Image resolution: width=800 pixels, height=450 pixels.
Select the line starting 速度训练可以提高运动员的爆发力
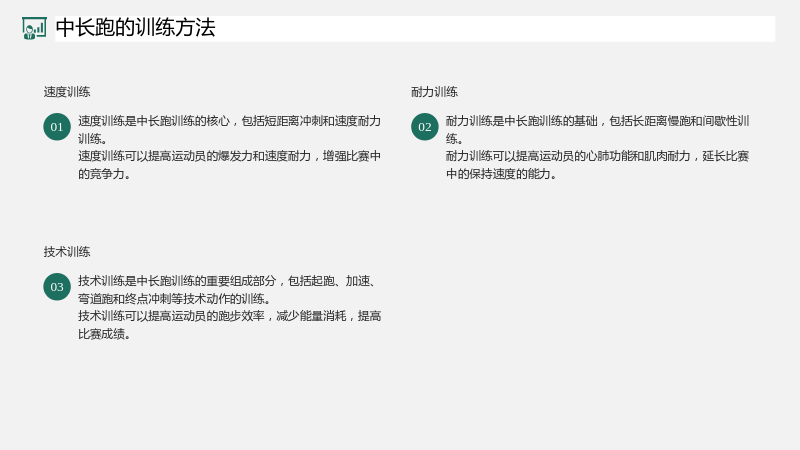pyautogui.click(x=229, y=156)
